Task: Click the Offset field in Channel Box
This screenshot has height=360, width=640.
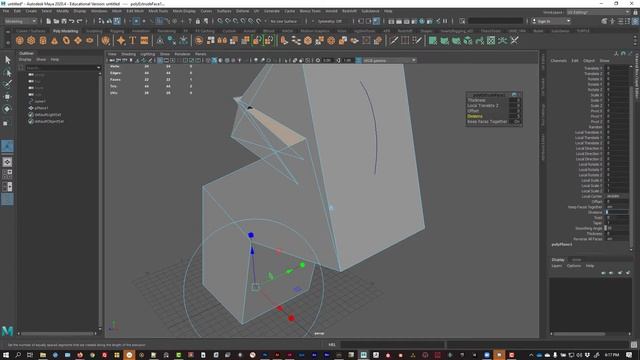Action: [x=617, y=202]
